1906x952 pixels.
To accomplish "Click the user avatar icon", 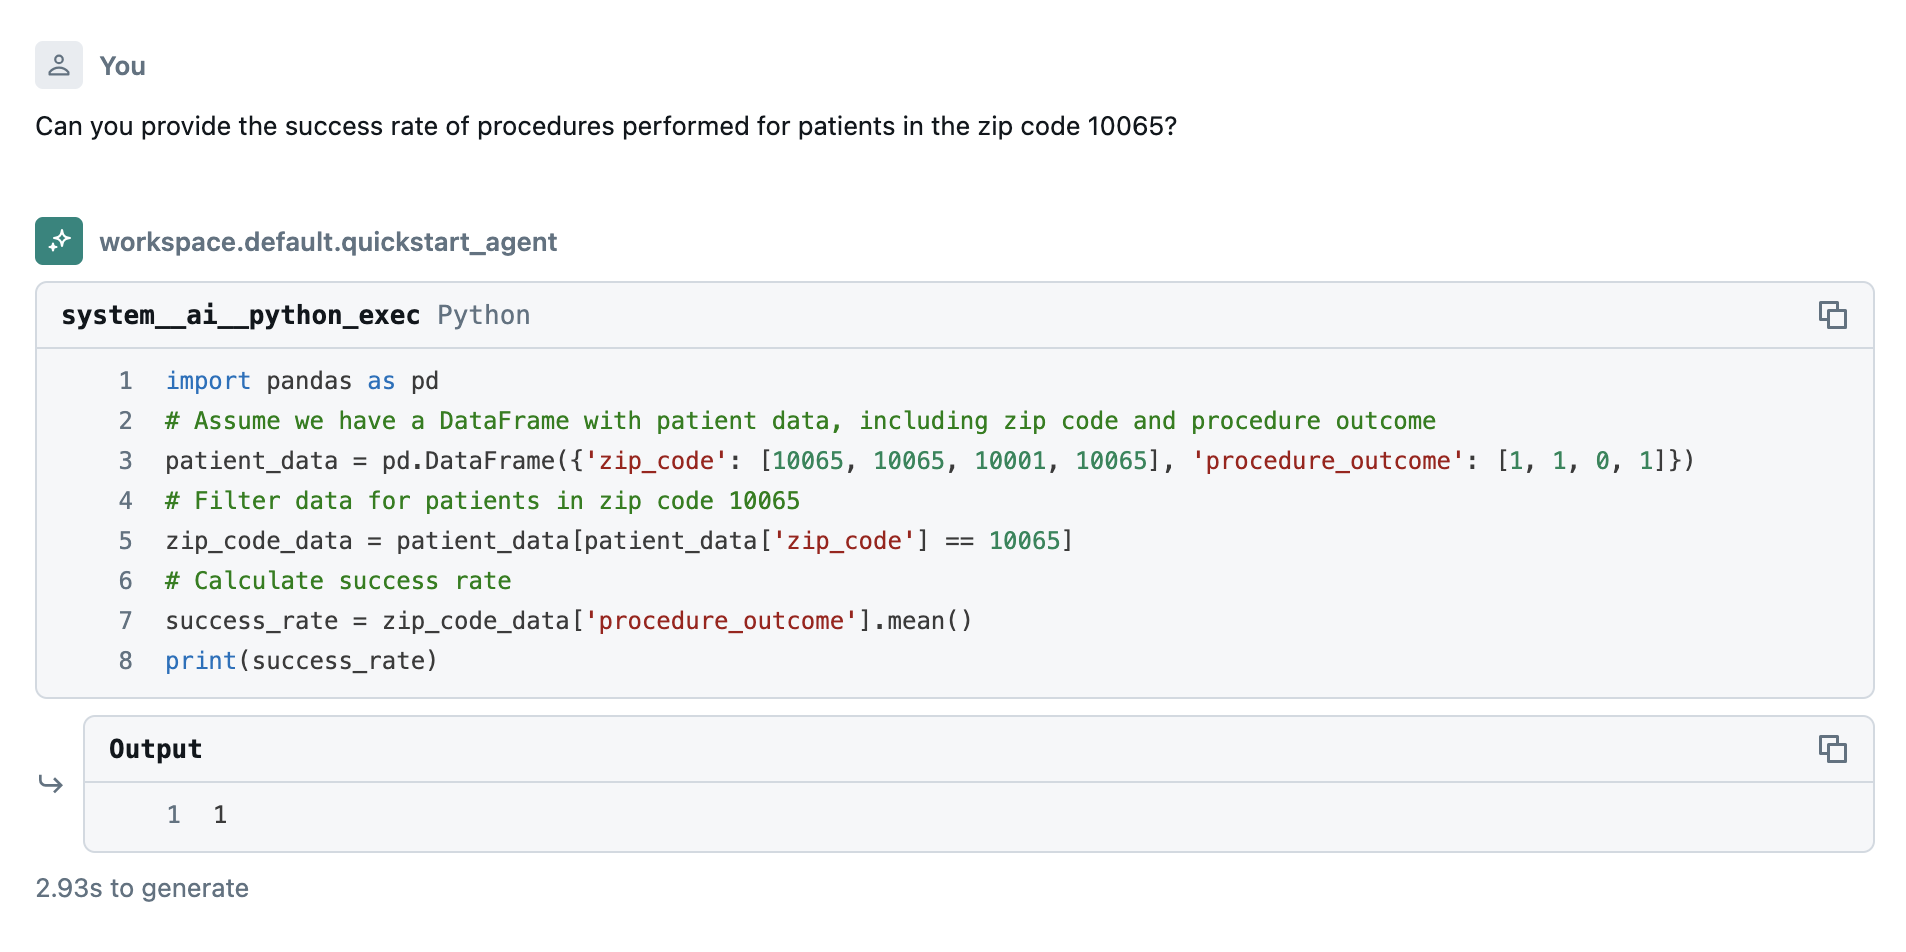I will pyautogui.click(x=59, y=66).
